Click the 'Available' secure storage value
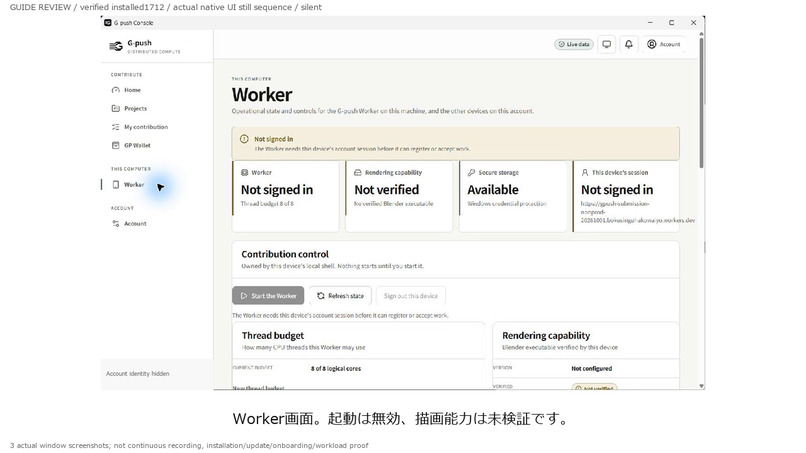Image resolution: width=806 pixels, height=453 pixels. coord(493,190)
